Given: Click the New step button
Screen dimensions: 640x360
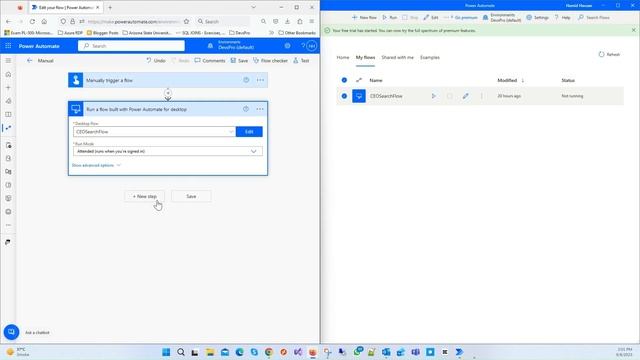Looking at the screenshot, I should click(x=144, y=196).
